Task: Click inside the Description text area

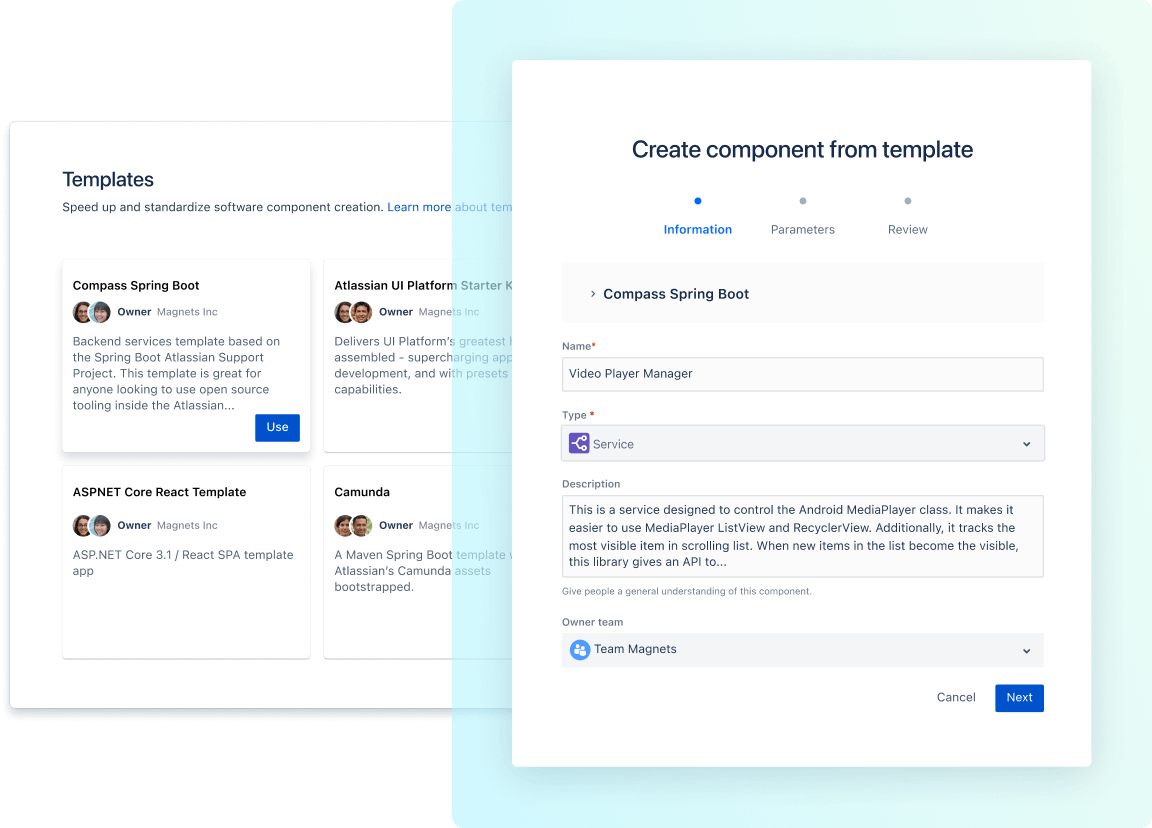Action: pyautogui.click(x=800, y=535)
